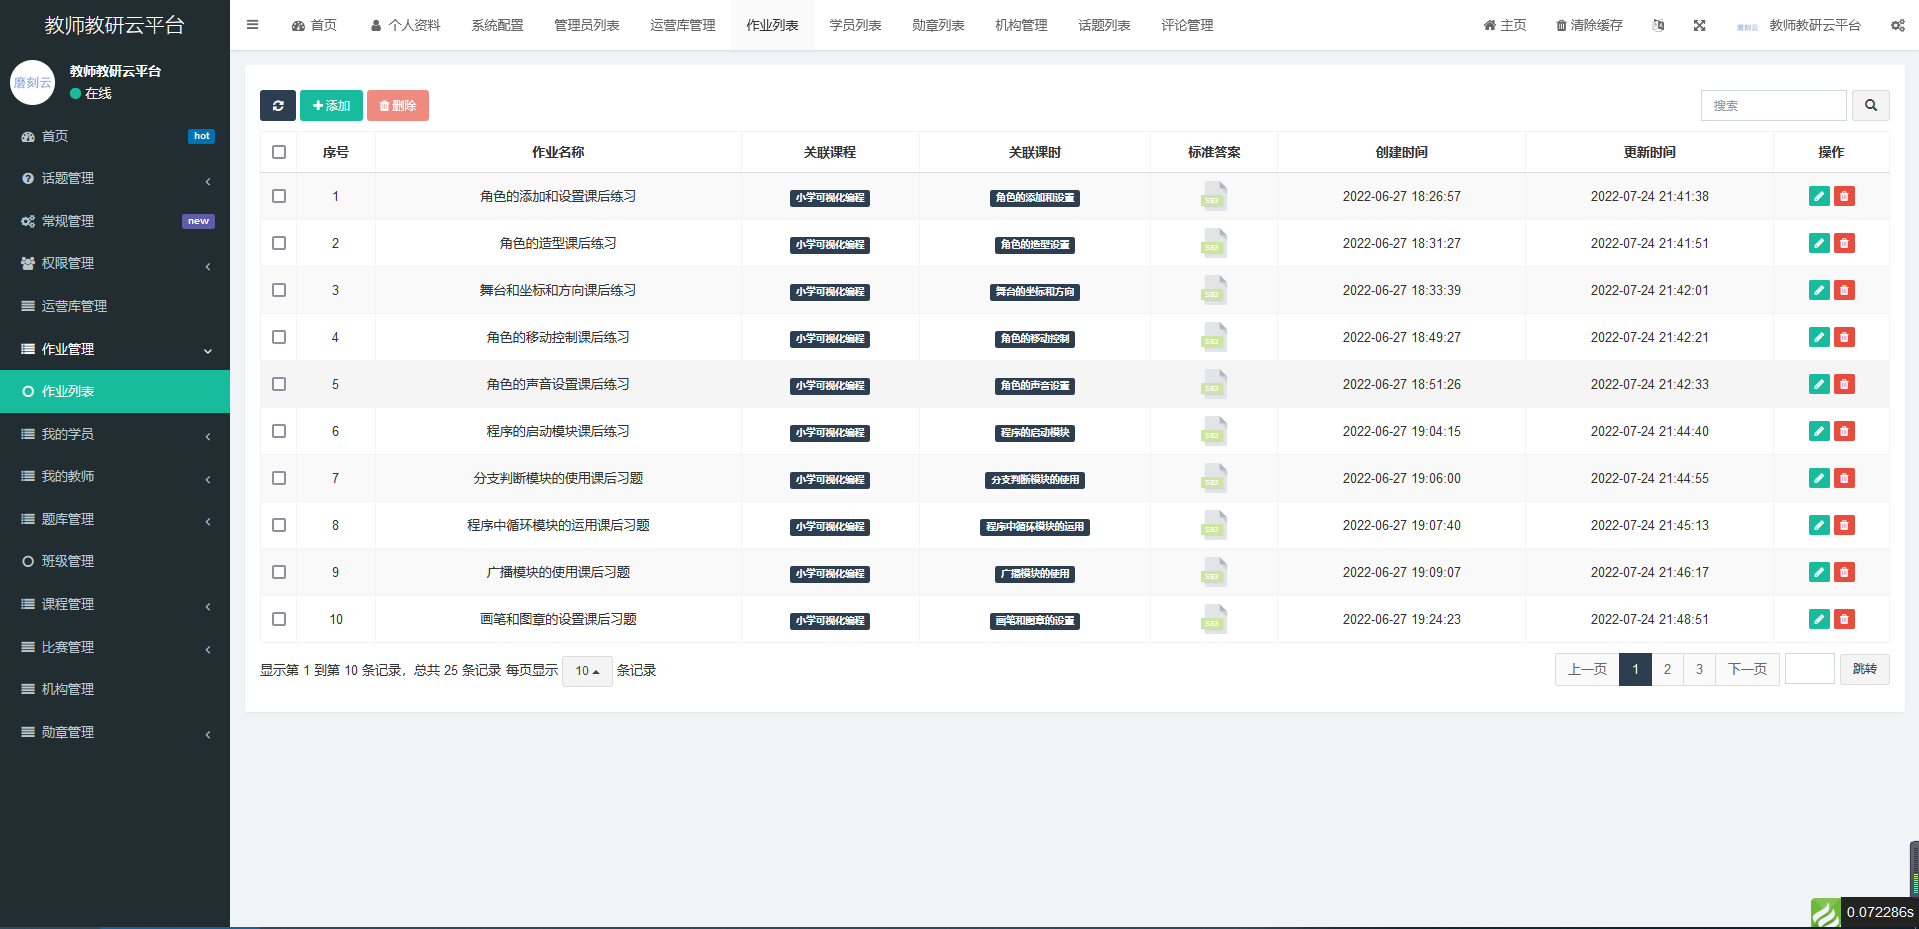1919x929 pixels.
Task: Click the fullscreen icon in top bar
Action: 1699,26
